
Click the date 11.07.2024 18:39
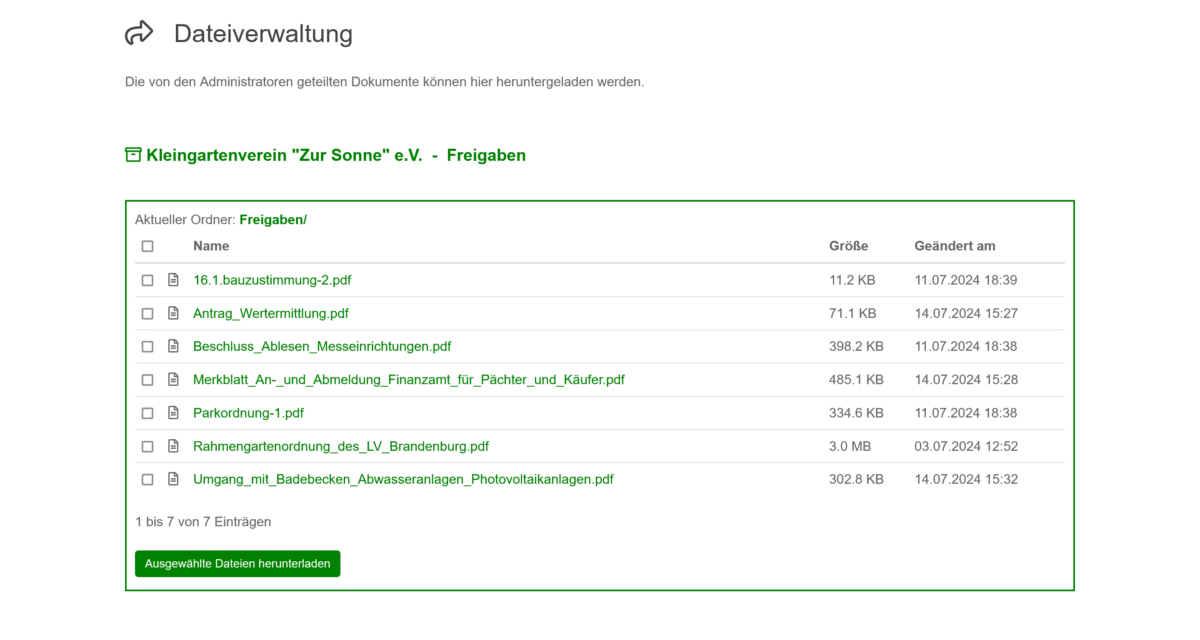point(966,280)
